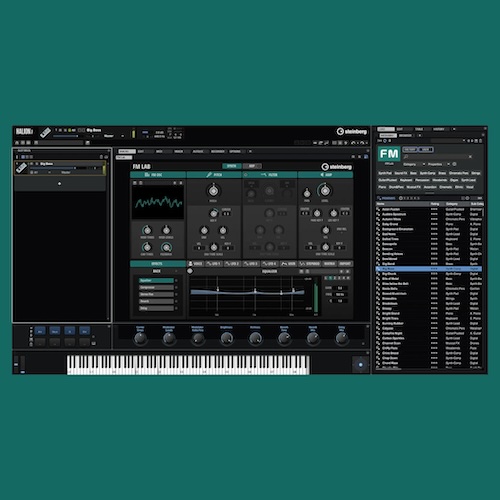This screenshot has height=500, width=500.
Task: Open the LFO 1 modulation tab
Action: pyautogui.click(x=213, y=264)
